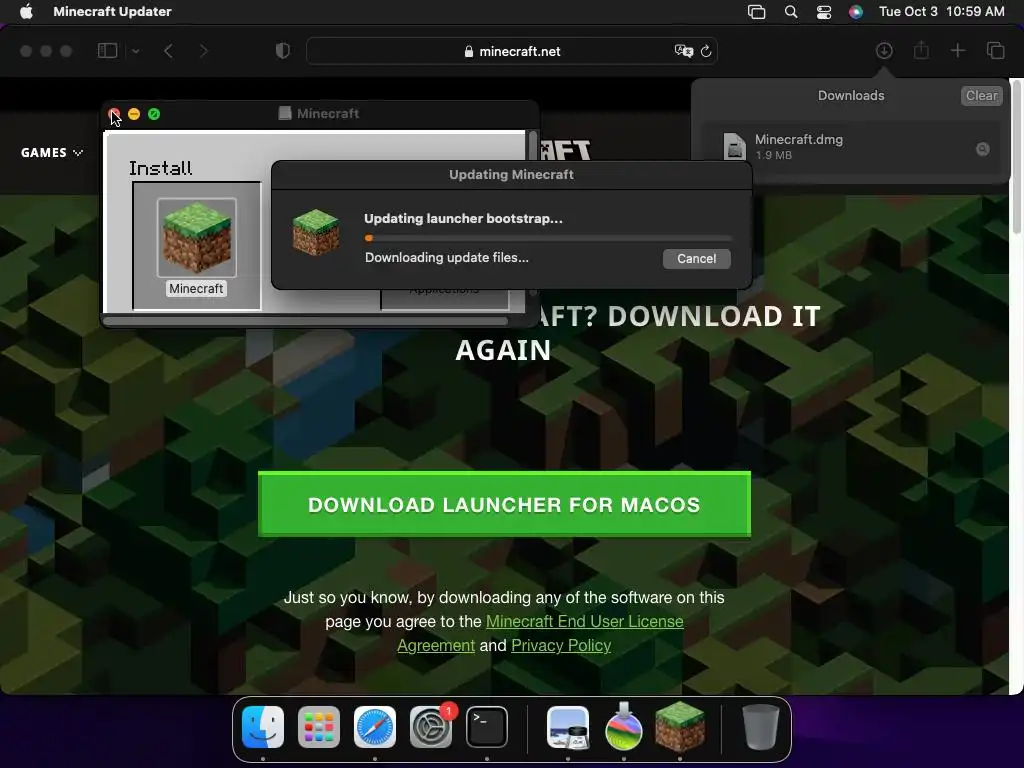The width and height of the screenshot is (1024, 768).
Task: Click the minecraft.net address bar
Action: tap(512, 51)
